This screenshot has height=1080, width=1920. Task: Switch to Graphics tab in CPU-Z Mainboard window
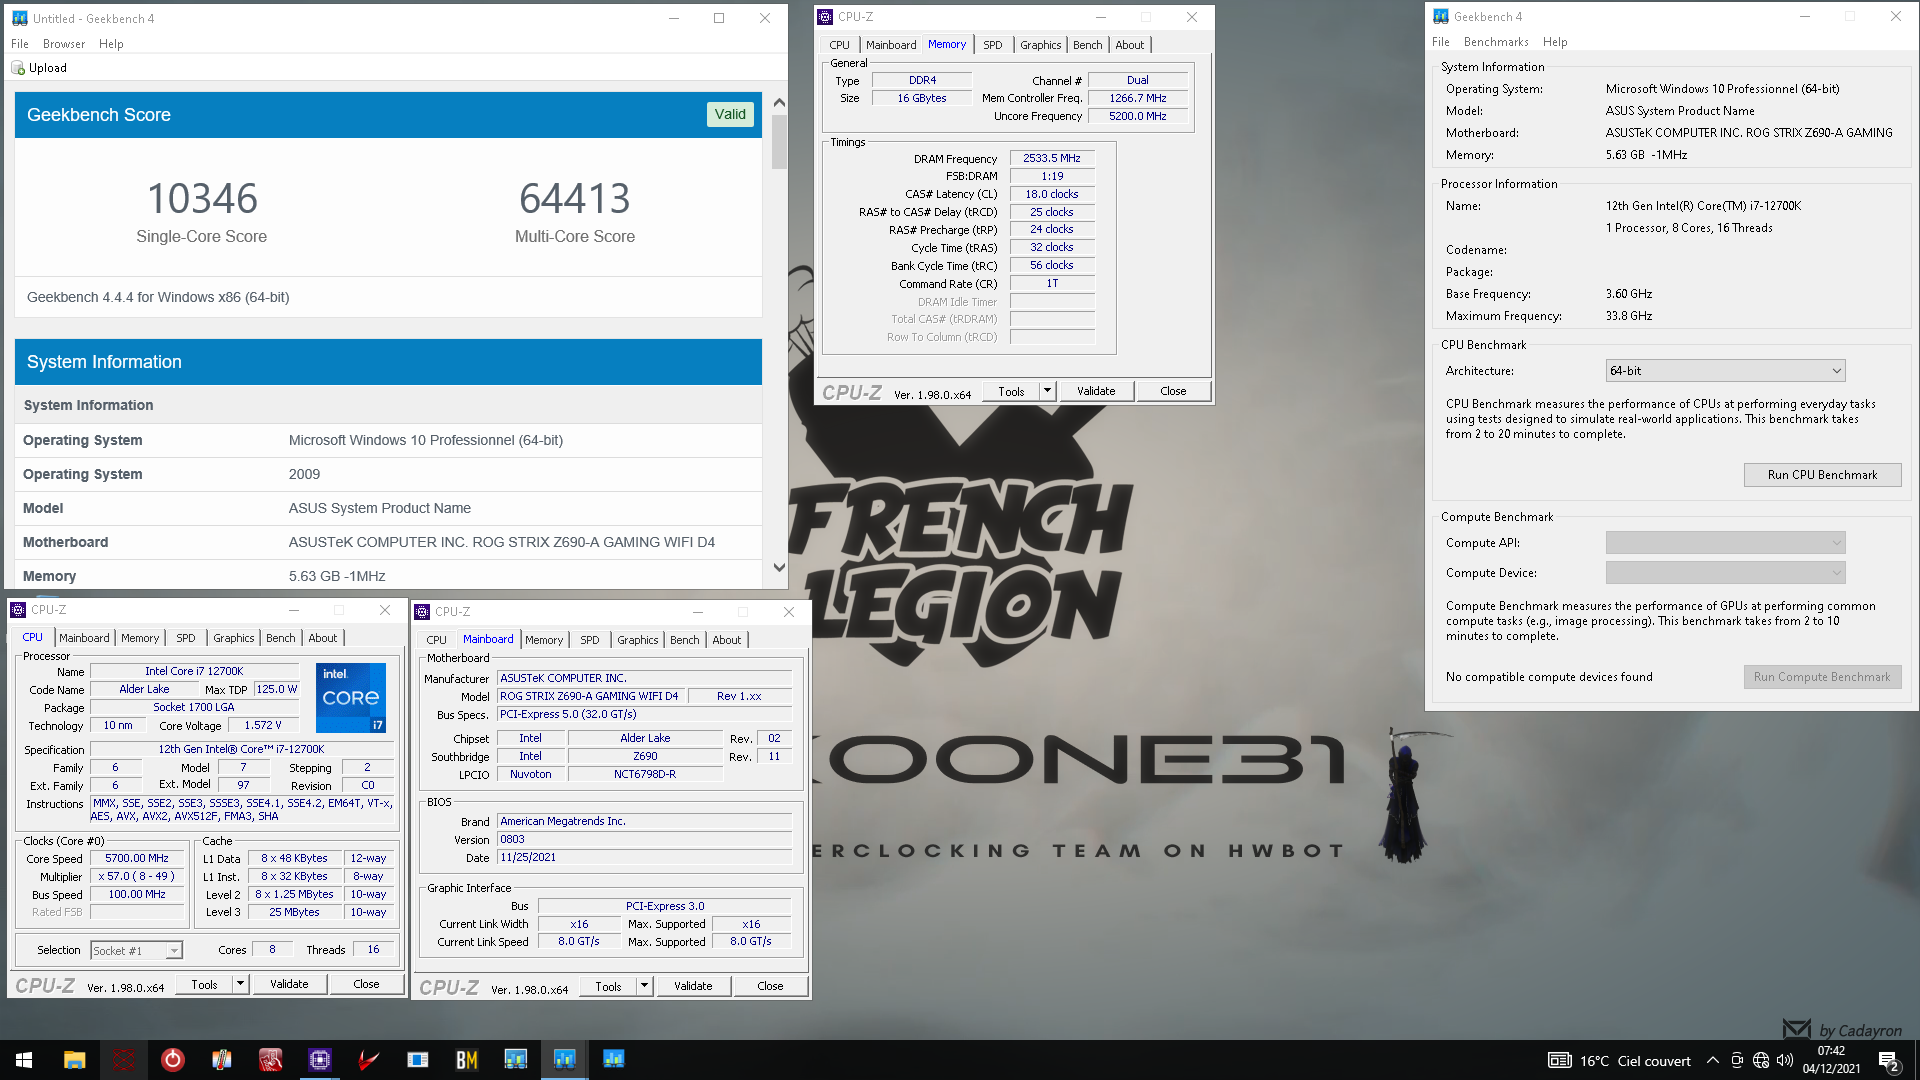(x=637, y=640)
